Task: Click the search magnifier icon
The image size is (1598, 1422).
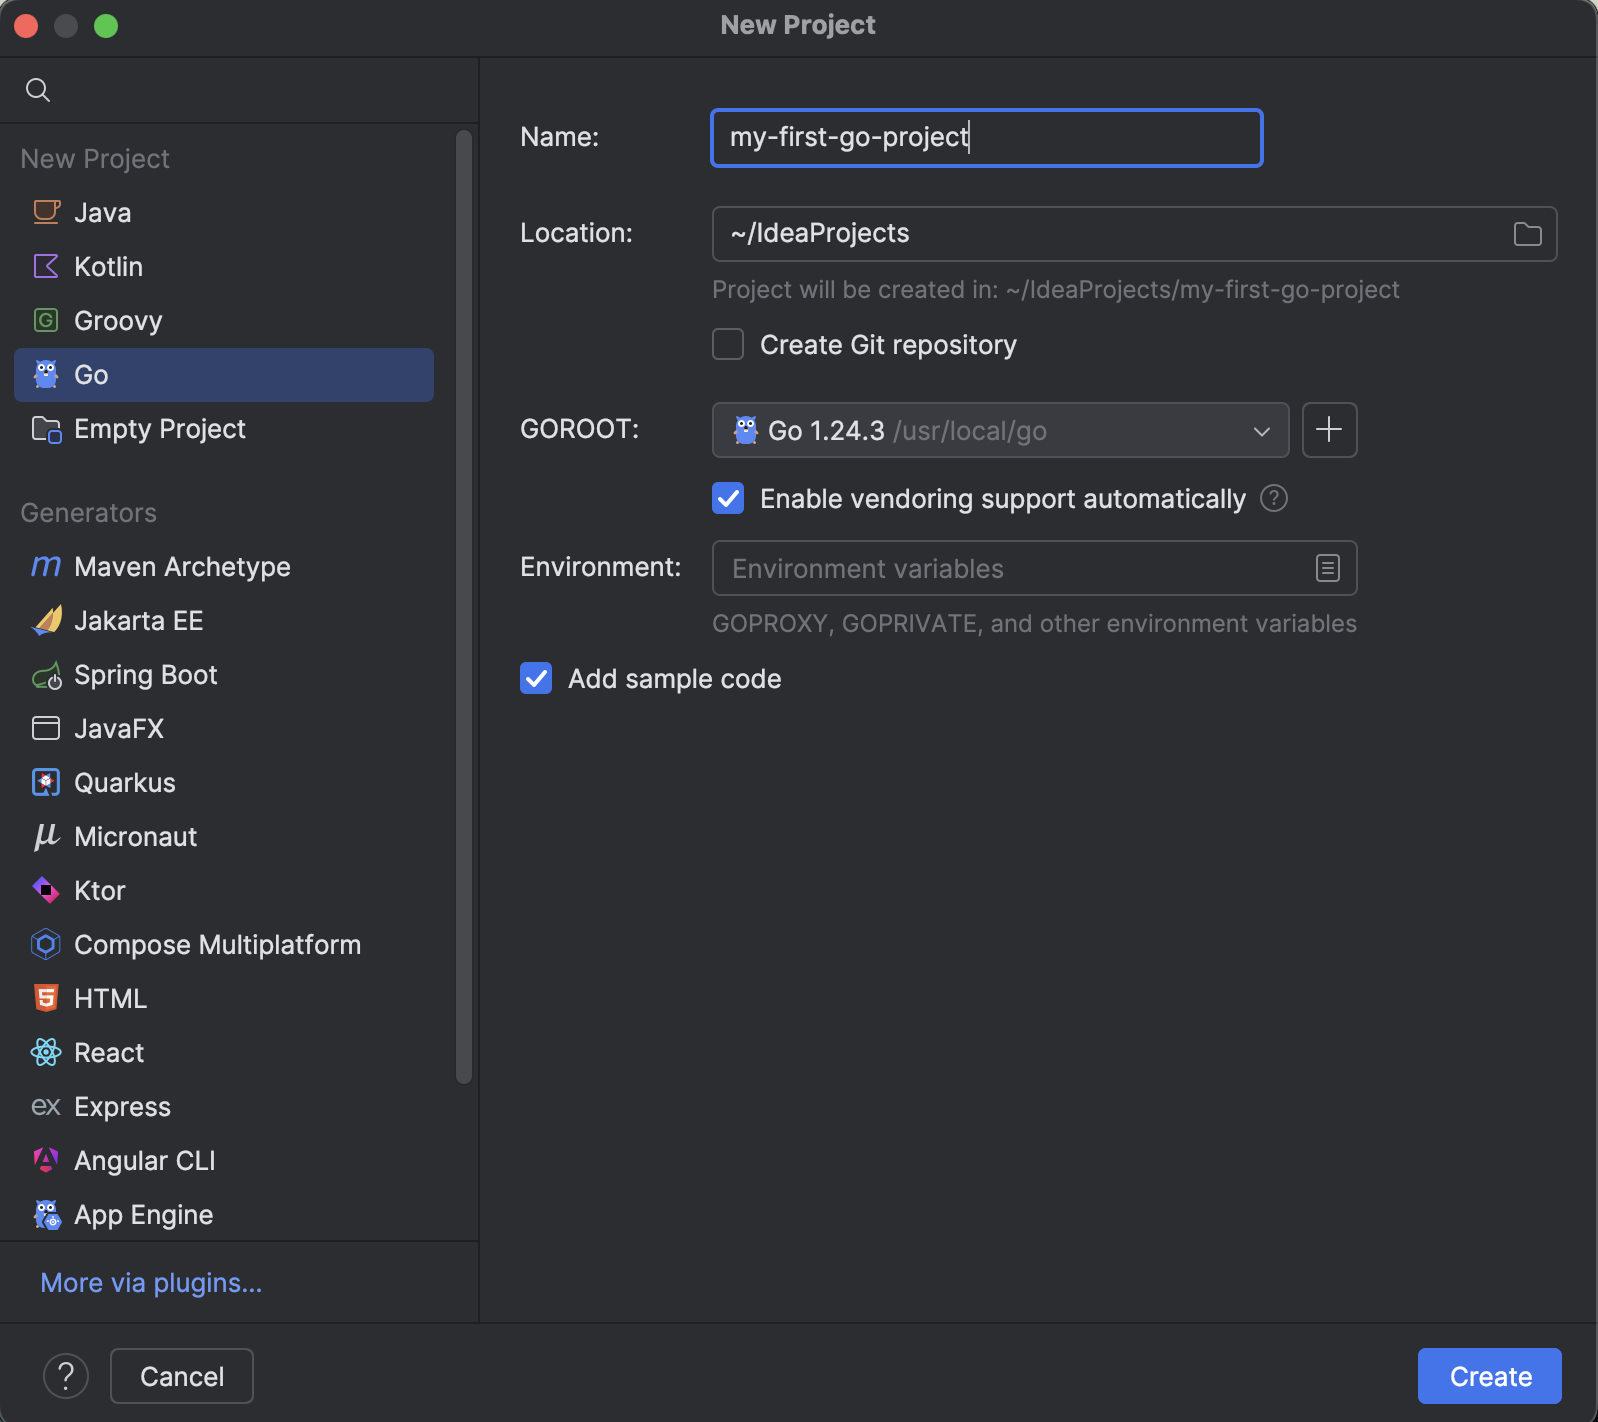Action: click(x=38, y=90)
